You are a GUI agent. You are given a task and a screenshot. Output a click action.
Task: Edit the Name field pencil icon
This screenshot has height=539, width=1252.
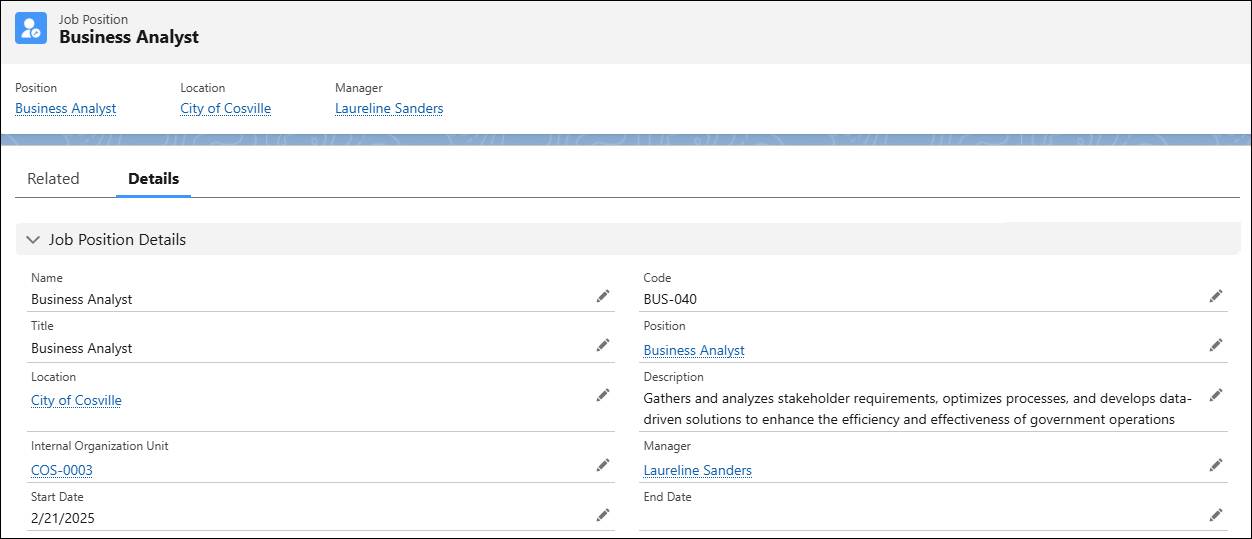[x=603, y=296]
